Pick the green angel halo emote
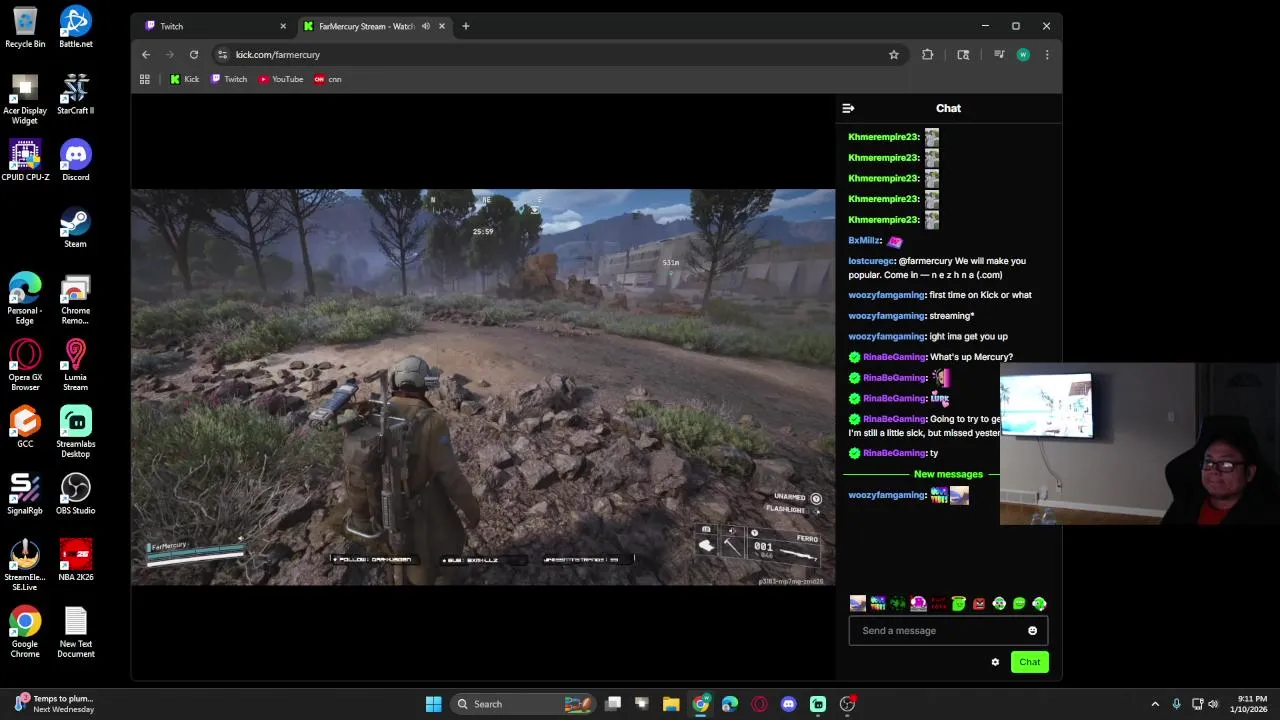 pos(958,603)
